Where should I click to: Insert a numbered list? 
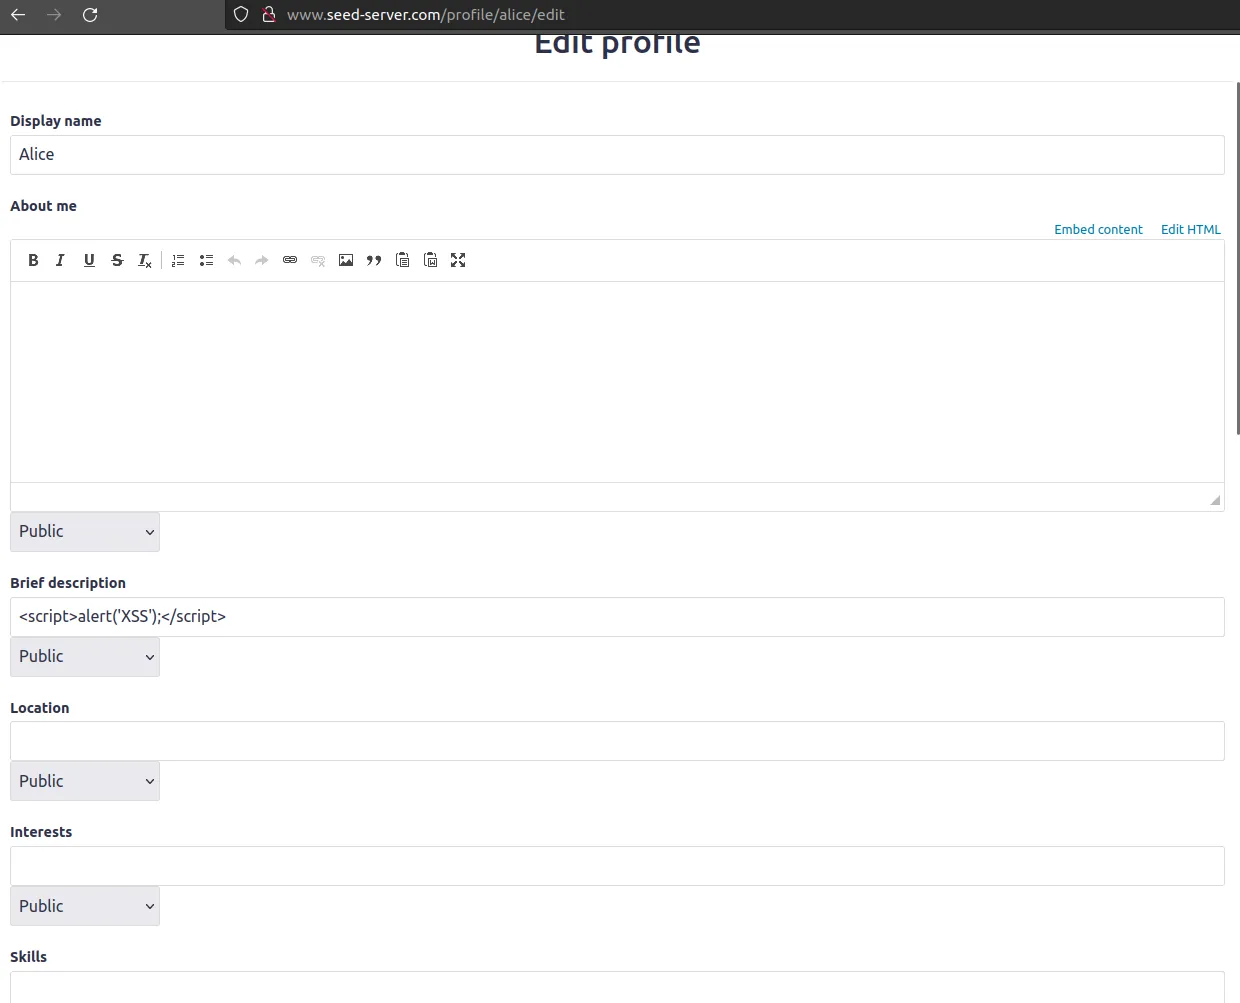[x=178, y=260]
